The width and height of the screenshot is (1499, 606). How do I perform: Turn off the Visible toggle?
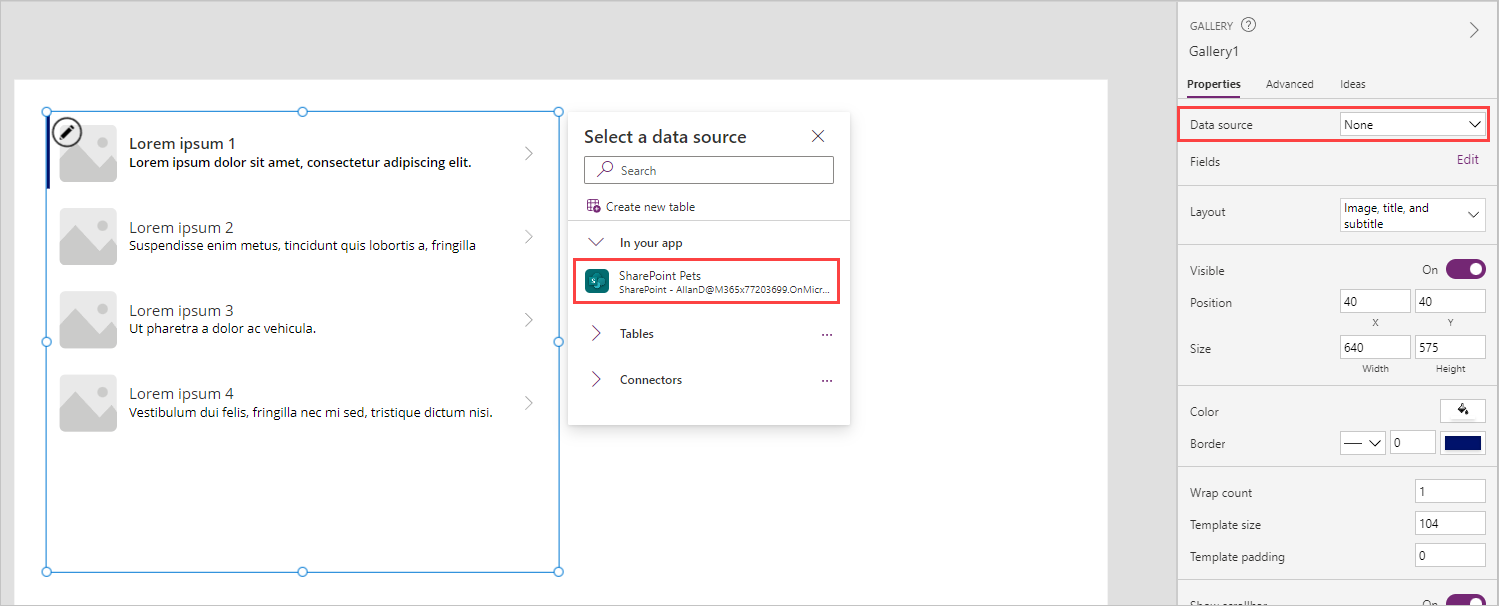tap(1466, 269)
